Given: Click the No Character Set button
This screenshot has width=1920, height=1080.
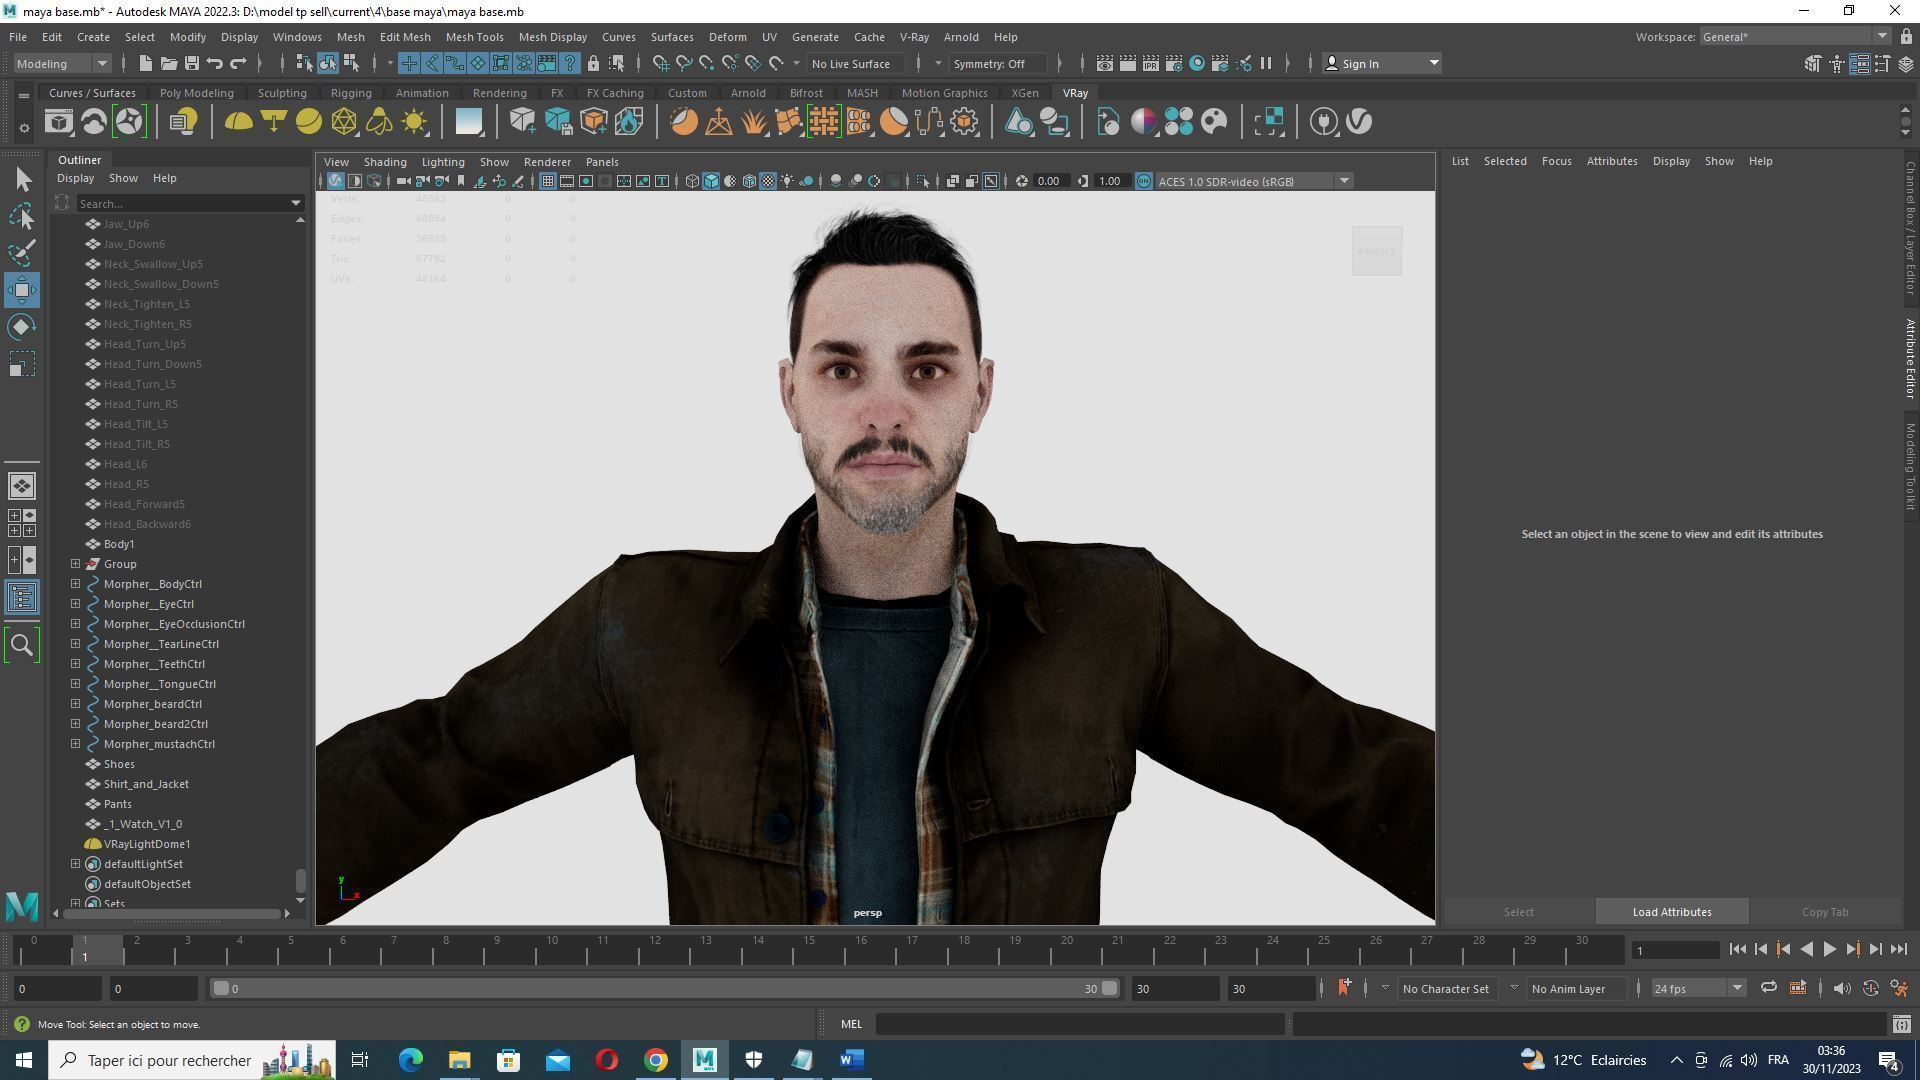Looking at the screenshot, I should 1445,989.
